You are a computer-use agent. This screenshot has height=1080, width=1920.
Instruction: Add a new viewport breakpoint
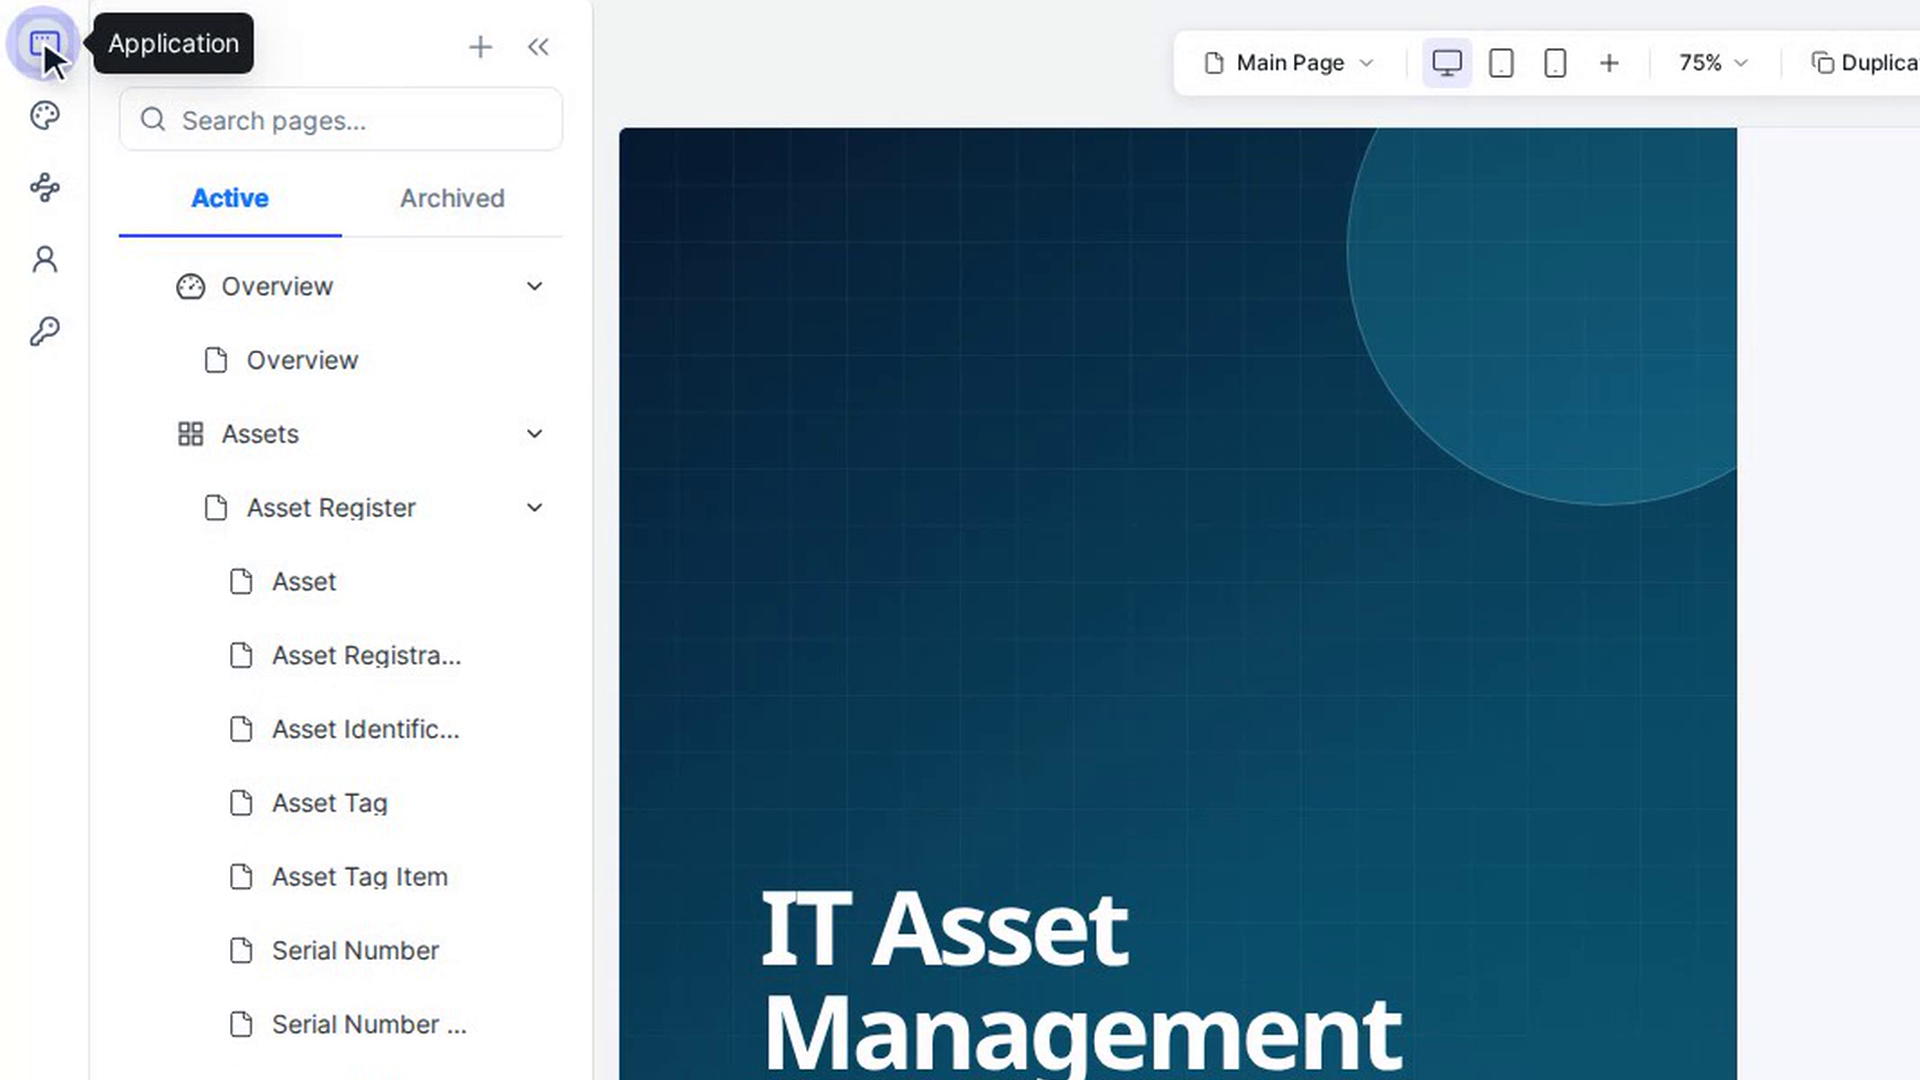pyautogui.click(x=1609, y=63)
